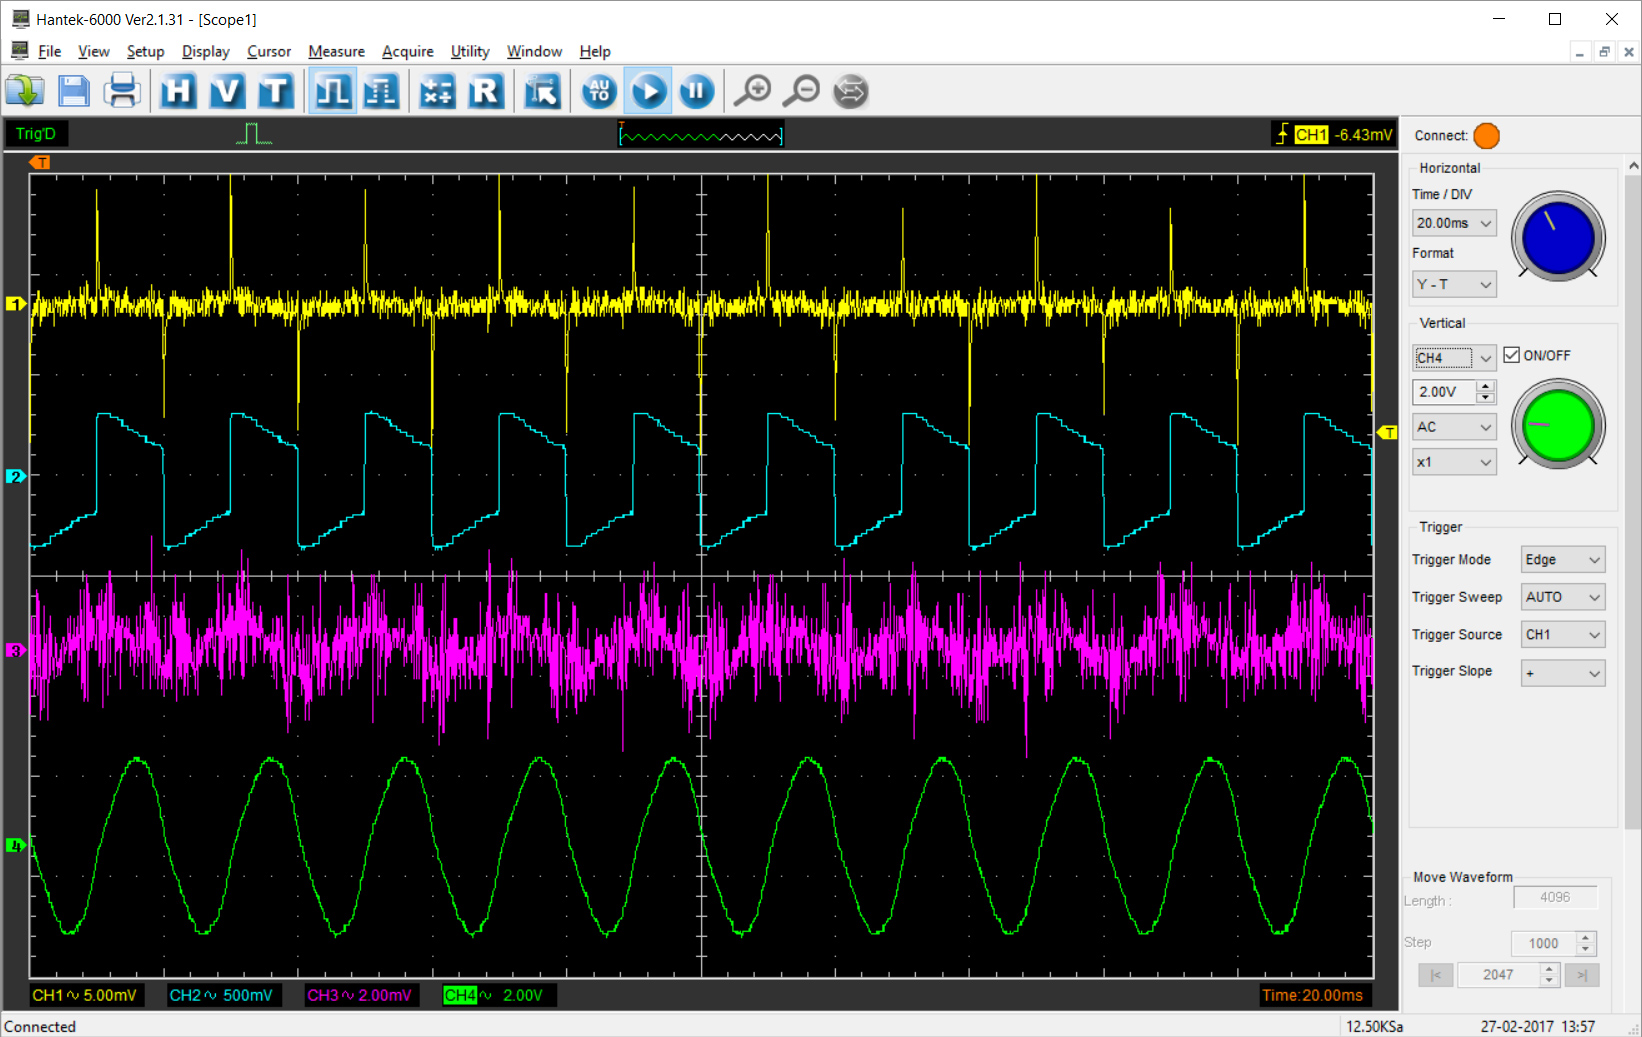Image resolution: width=1642 pixels, height=1037 pixels.
Task: Open the Acquire menu
Action: [x=407, y=51]
